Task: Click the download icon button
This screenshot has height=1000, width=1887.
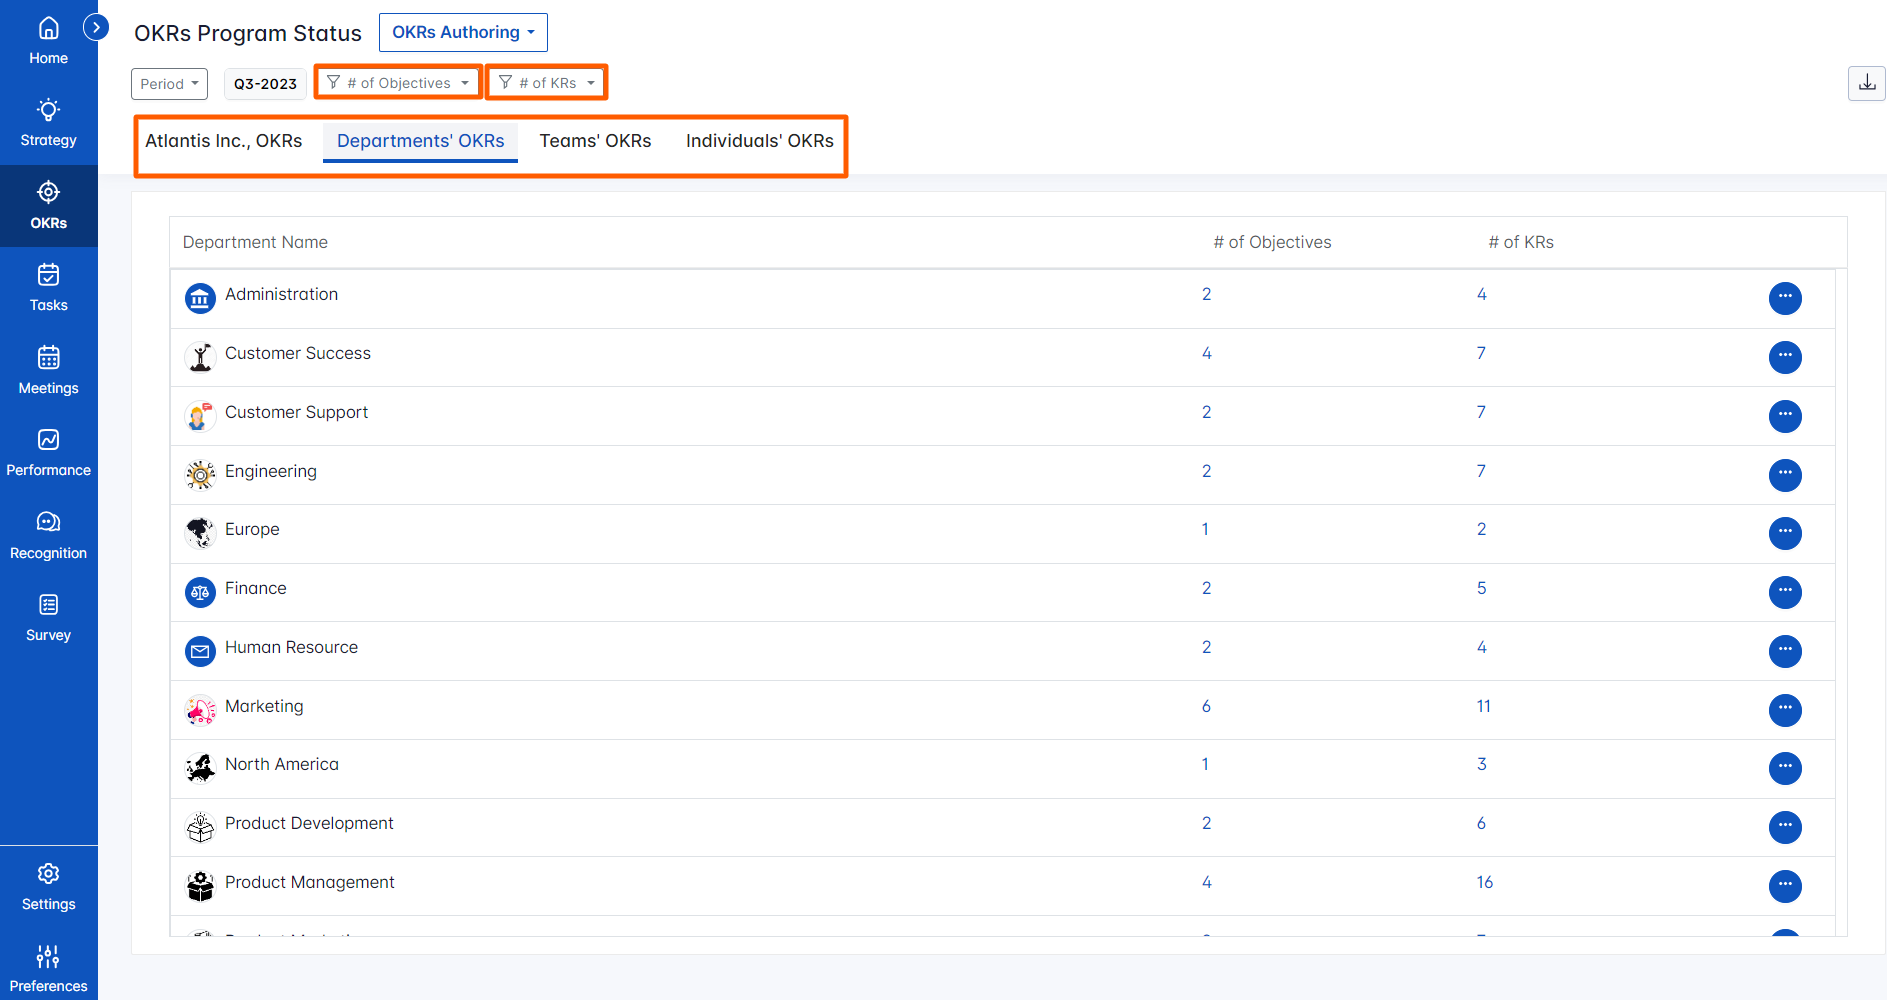Action: click(1866, 83)
